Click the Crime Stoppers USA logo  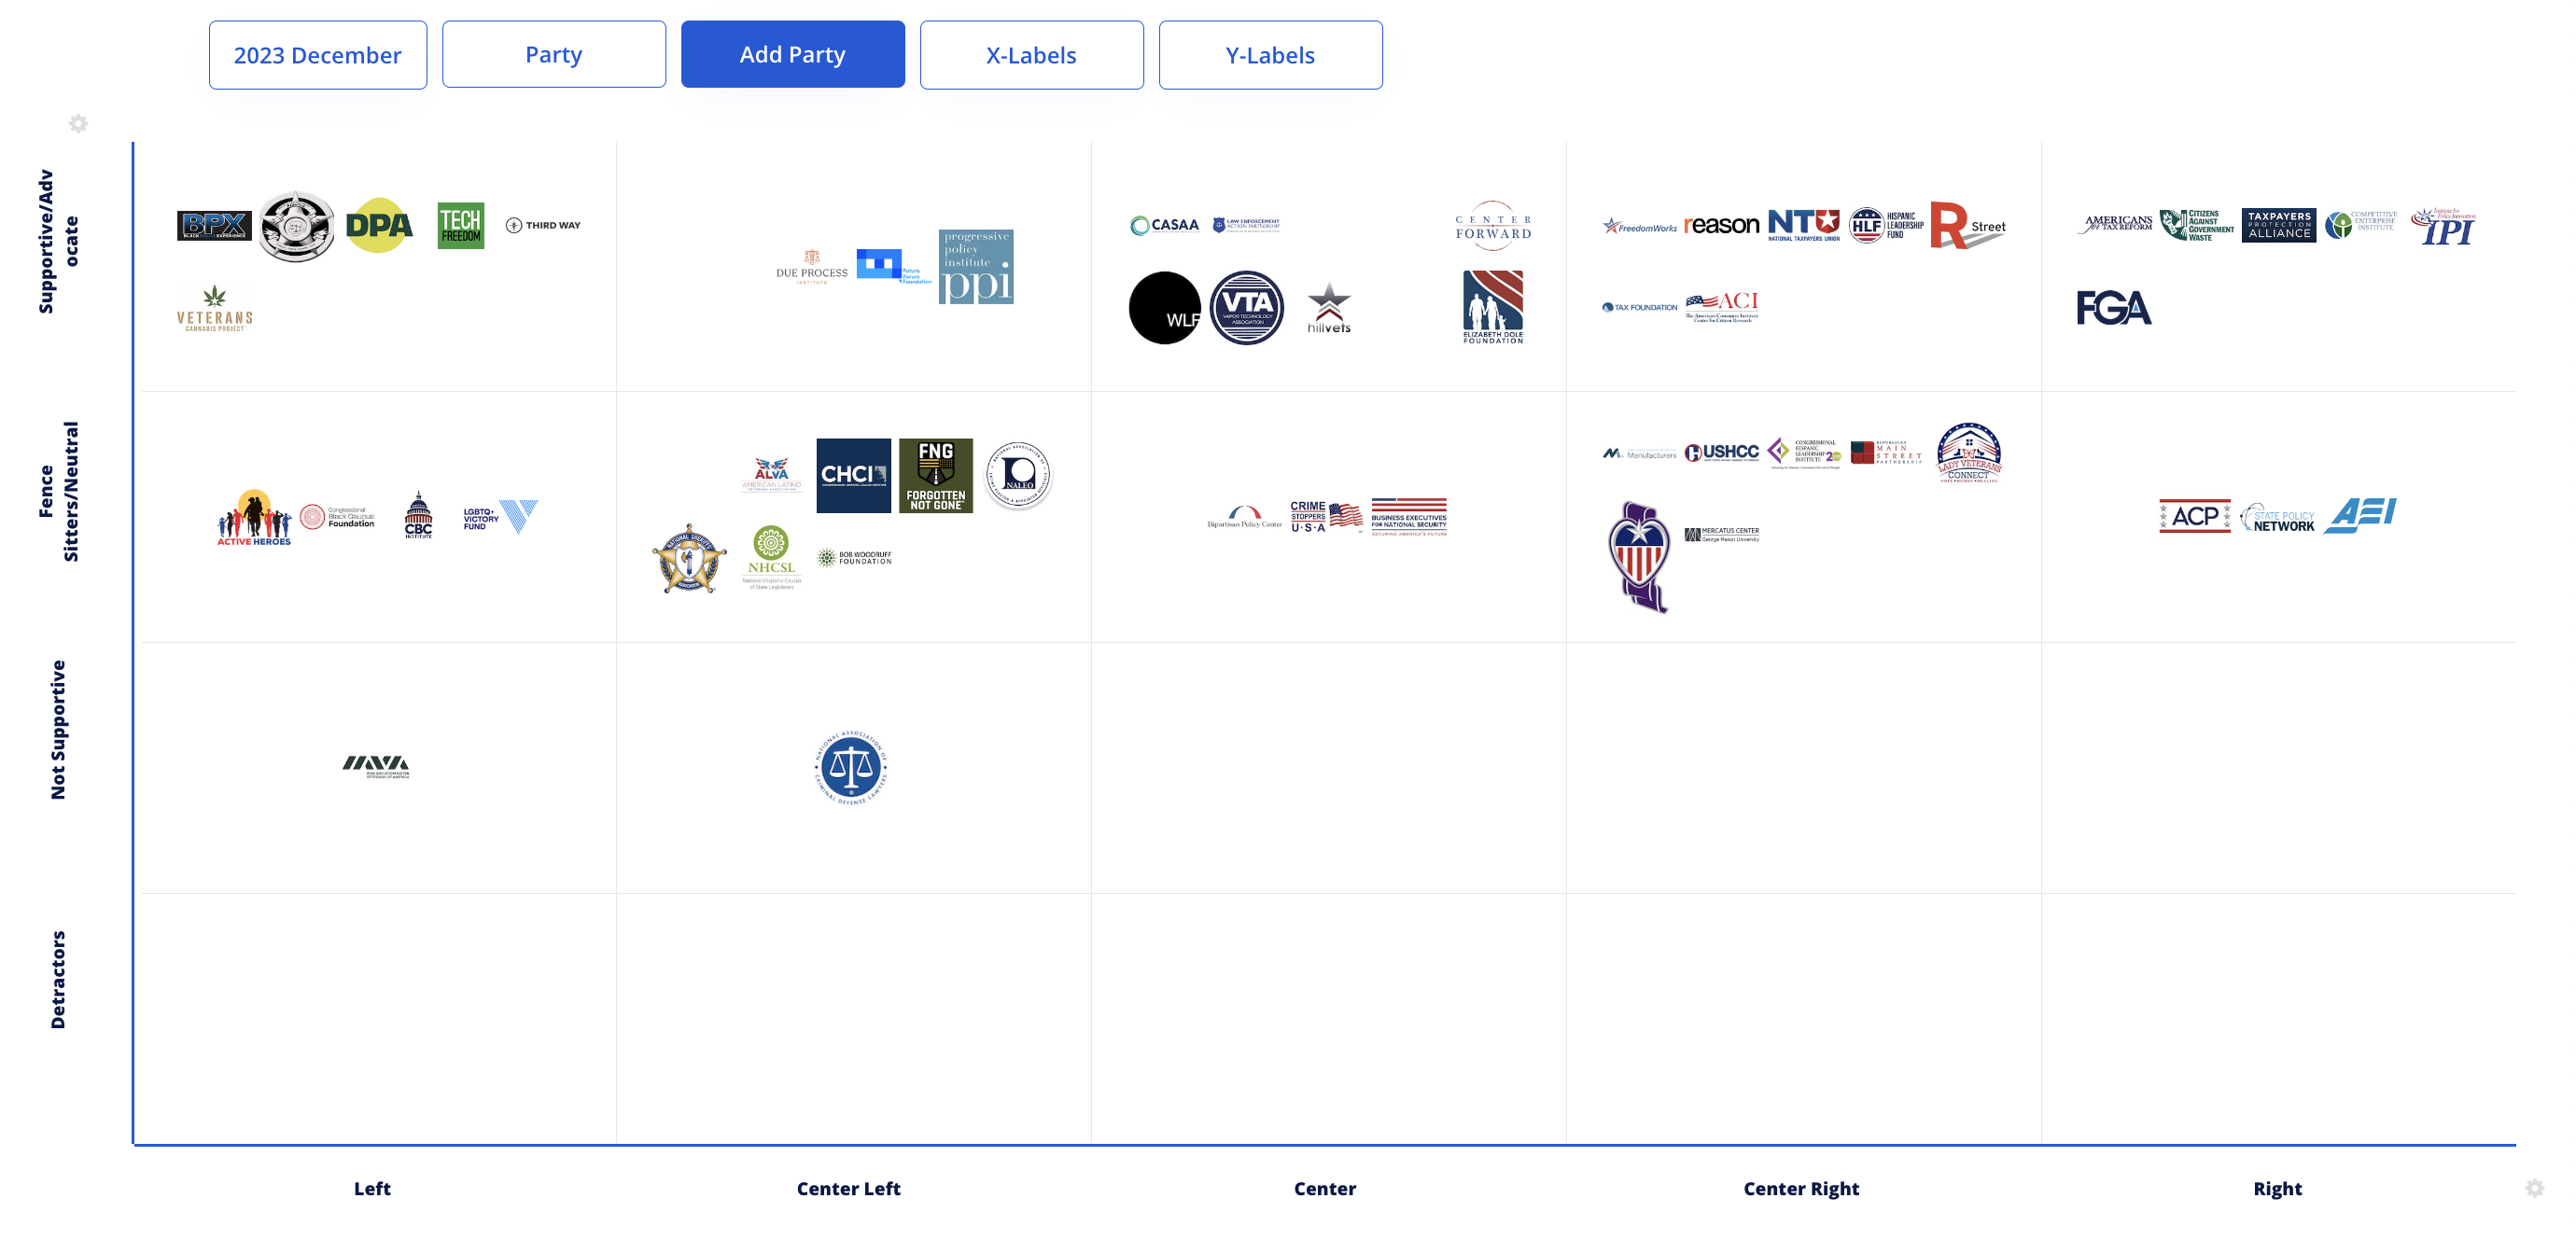click(1327, 517)
